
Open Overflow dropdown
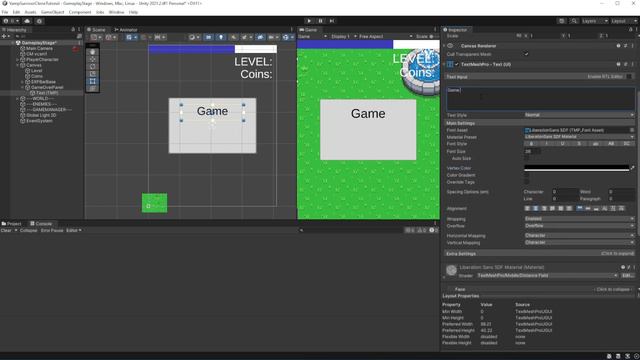pos(579,226)
